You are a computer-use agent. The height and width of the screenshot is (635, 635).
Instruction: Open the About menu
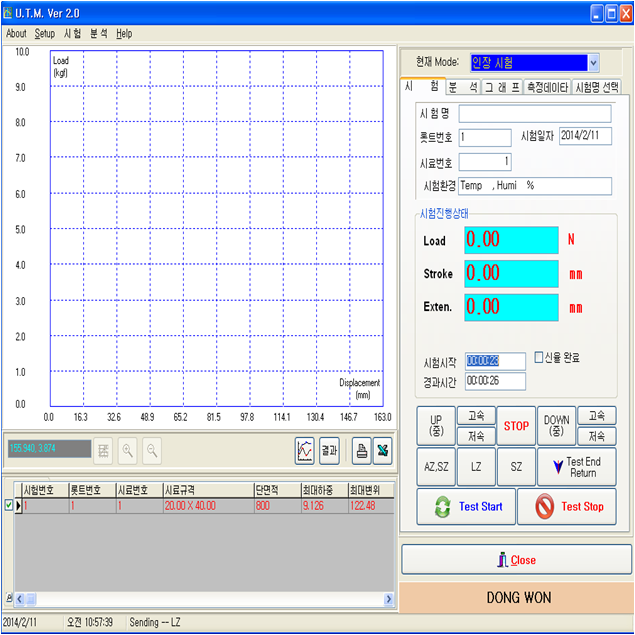click(x=16, y=34)
